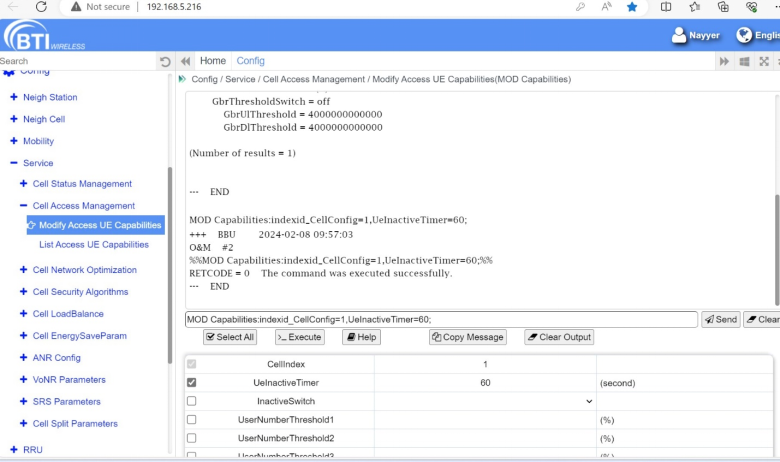Click the double-right tab scroll arrows
Viewport: 780px width, 462px height.
point(724,62)
